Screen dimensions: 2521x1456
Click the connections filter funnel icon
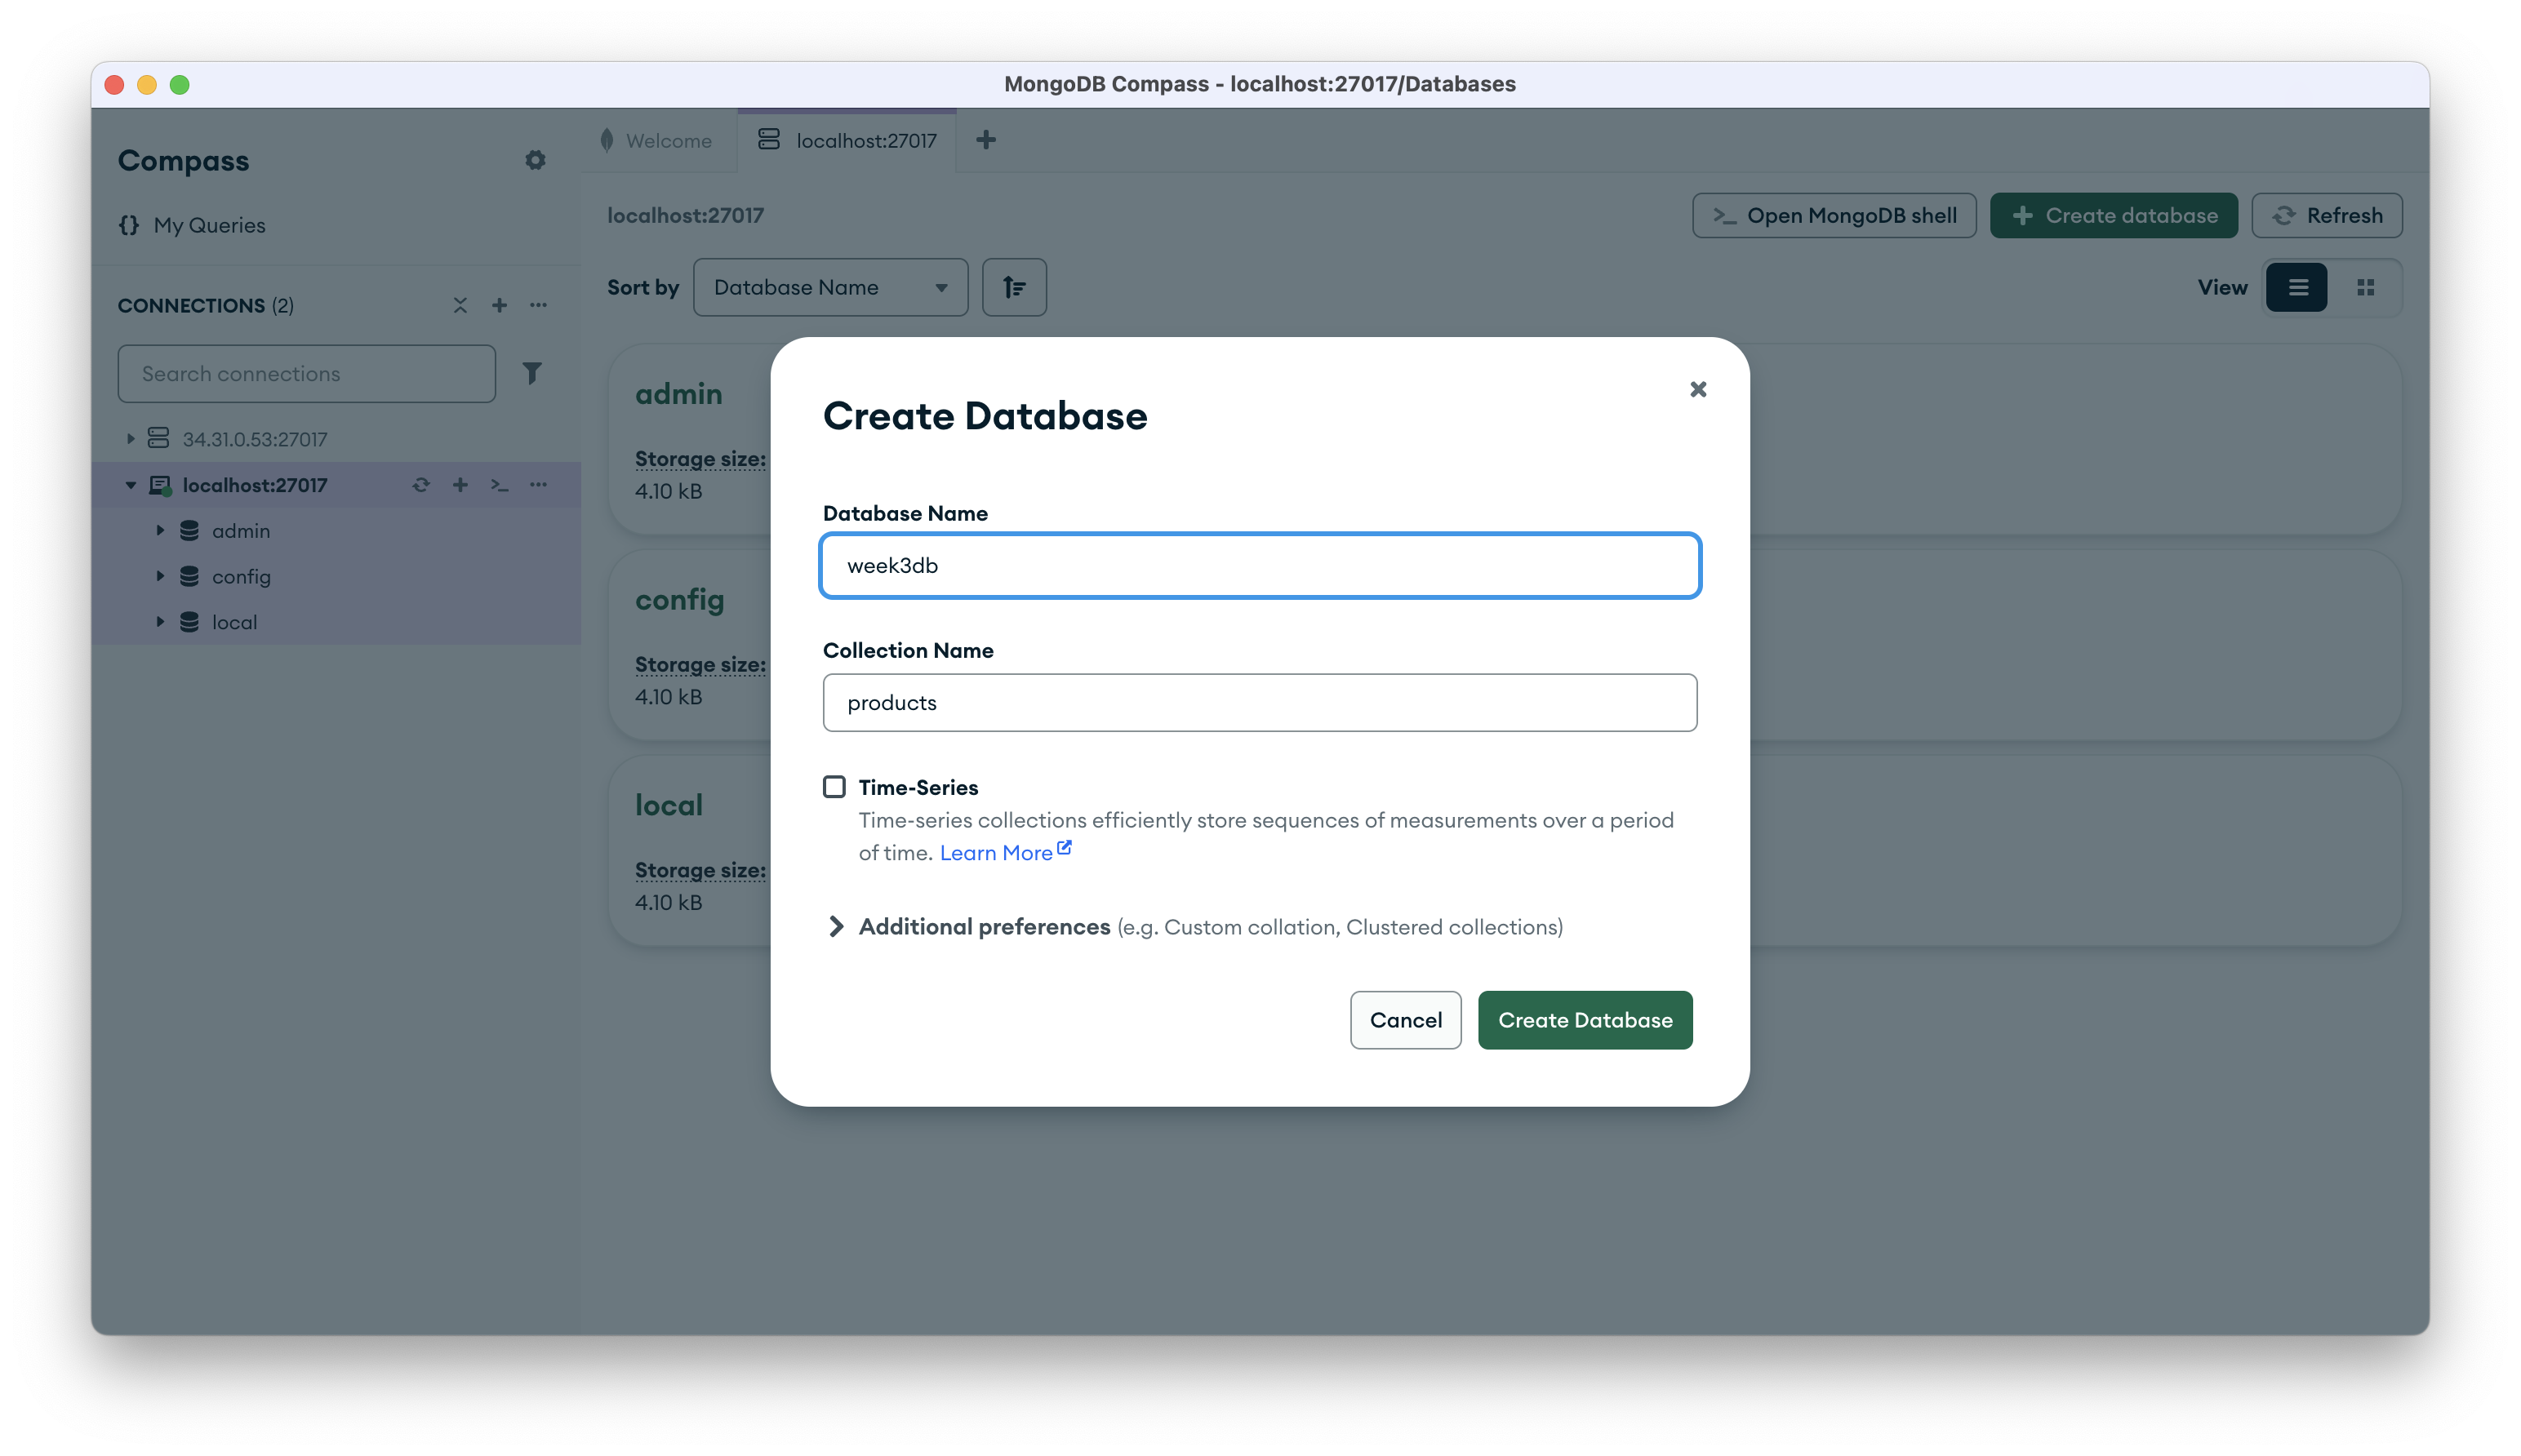pos(532,373)
